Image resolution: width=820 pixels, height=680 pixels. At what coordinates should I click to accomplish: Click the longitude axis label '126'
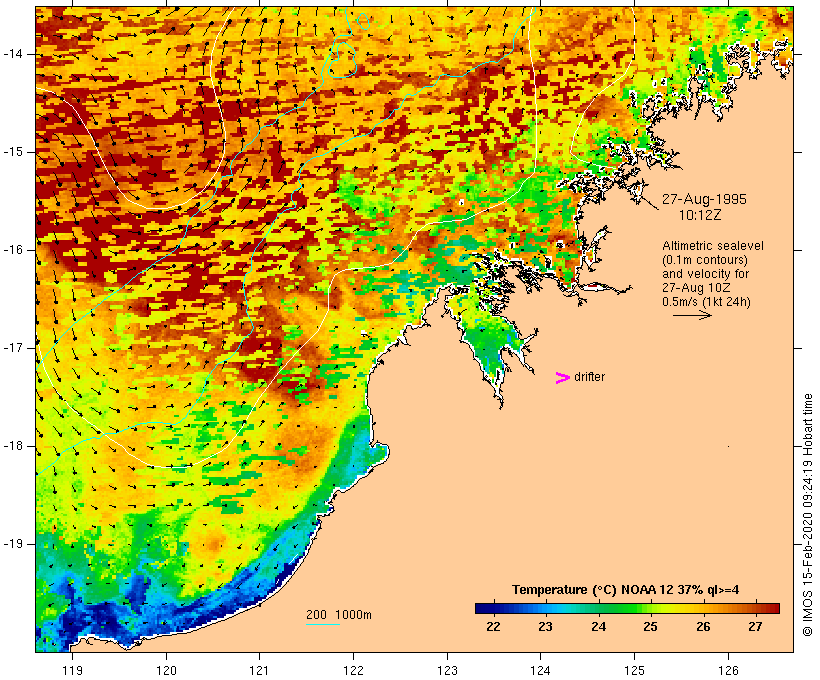[728, 670]
